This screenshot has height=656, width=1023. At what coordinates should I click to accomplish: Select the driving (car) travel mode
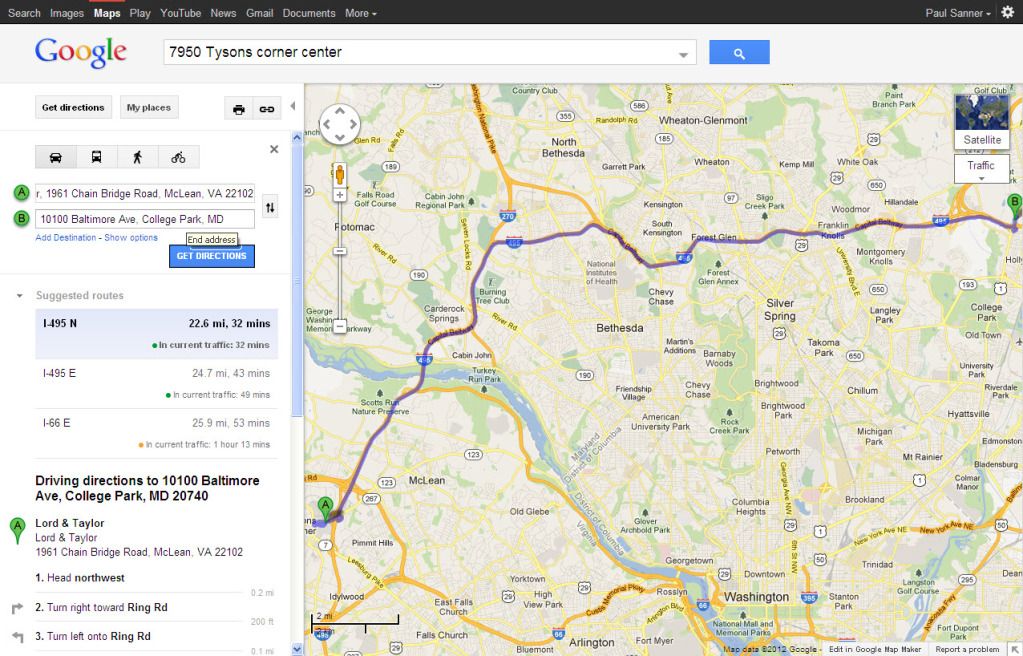pyautogui.click(x=55, y=157)
